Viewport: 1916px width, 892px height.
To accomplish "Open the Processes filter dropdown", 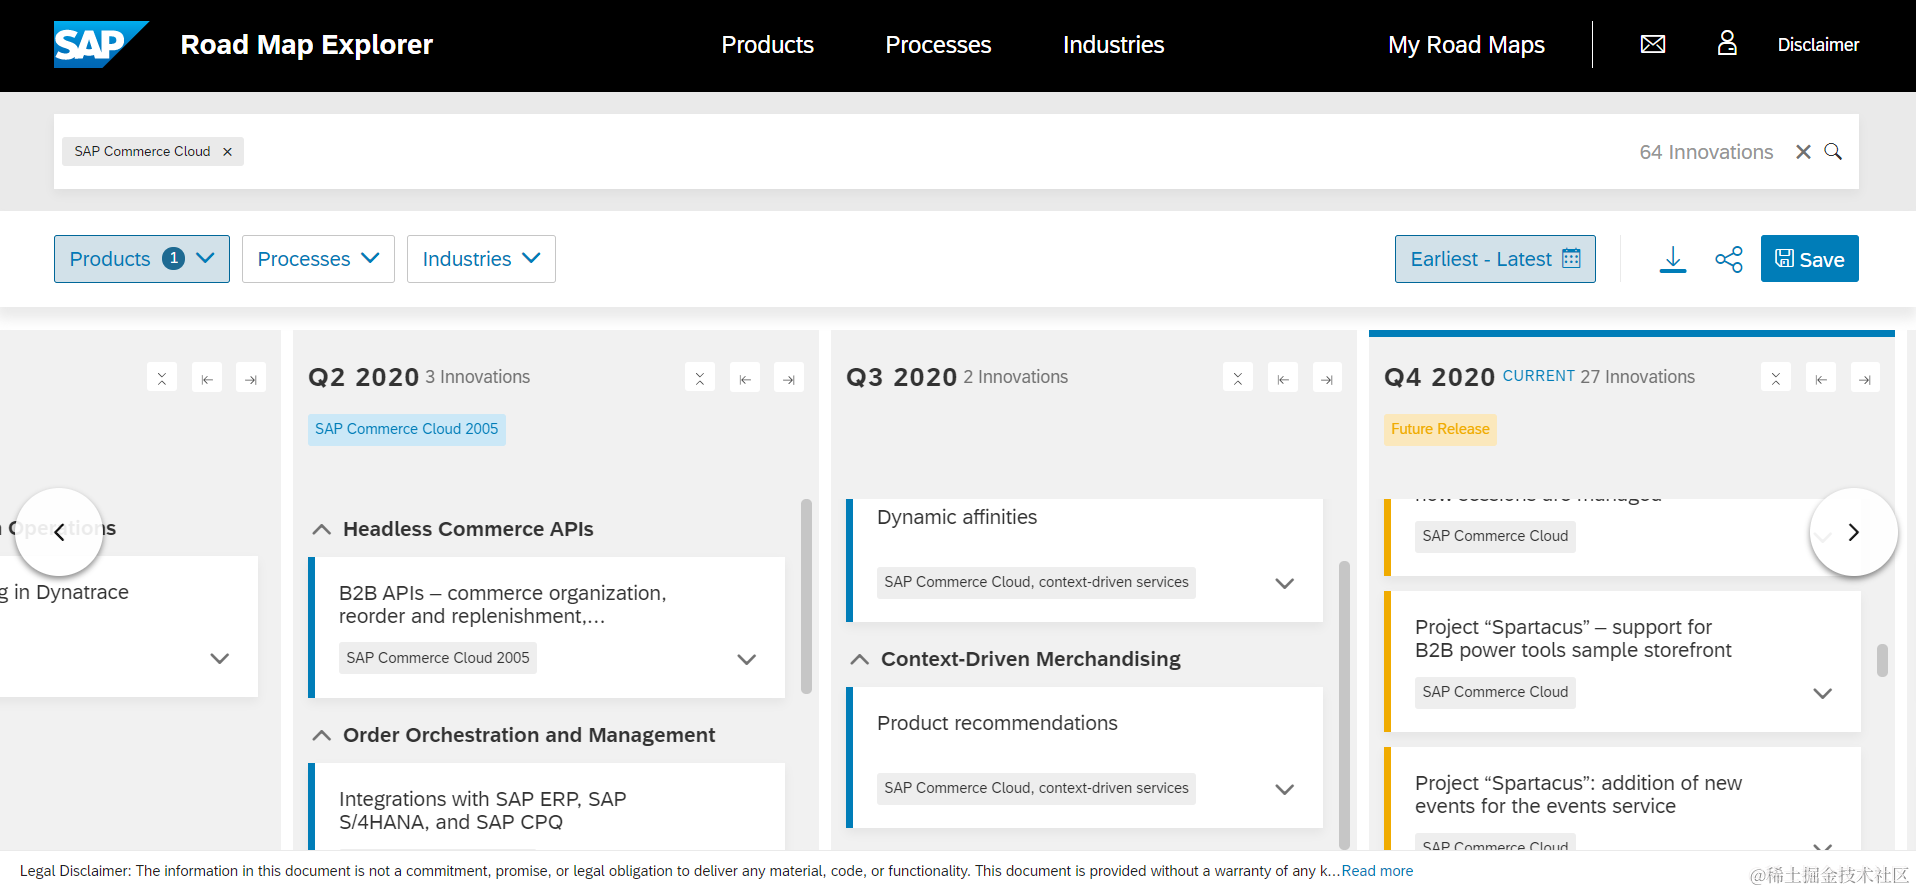I will point(318,259).
